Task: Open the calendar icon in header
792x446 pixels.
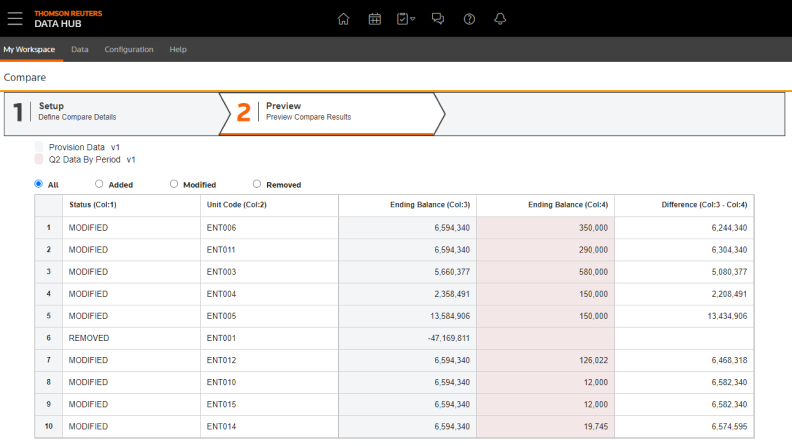Action: (x=374, y=19)
